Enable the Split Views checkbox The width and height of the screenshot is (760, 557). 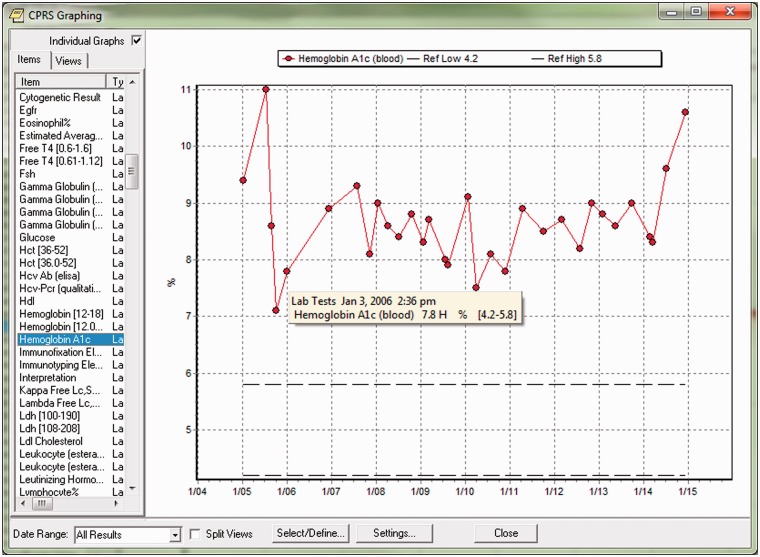pos(195,534)
